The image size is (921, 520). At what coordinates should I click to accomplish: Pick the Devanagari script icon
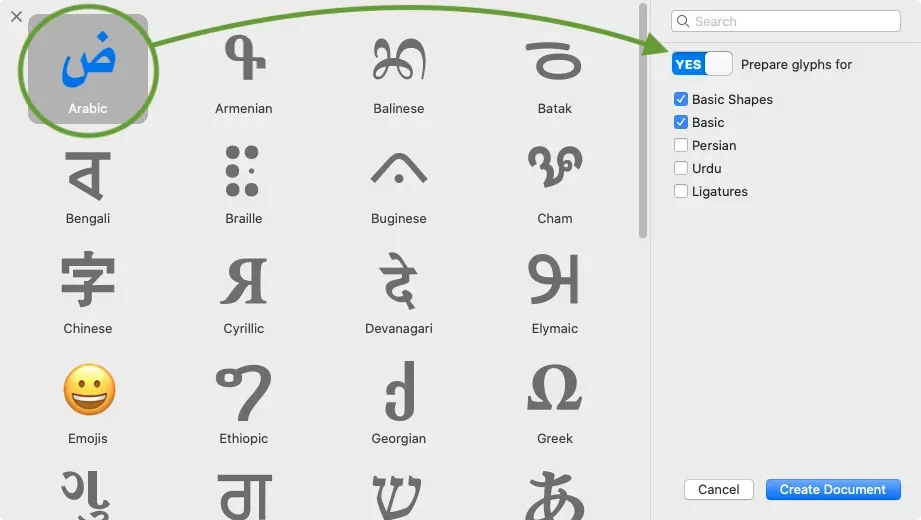coord(399,281)
